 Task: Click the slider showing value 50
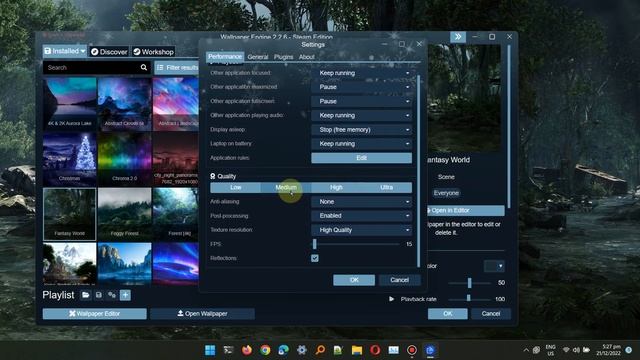(x=469, y=282)
